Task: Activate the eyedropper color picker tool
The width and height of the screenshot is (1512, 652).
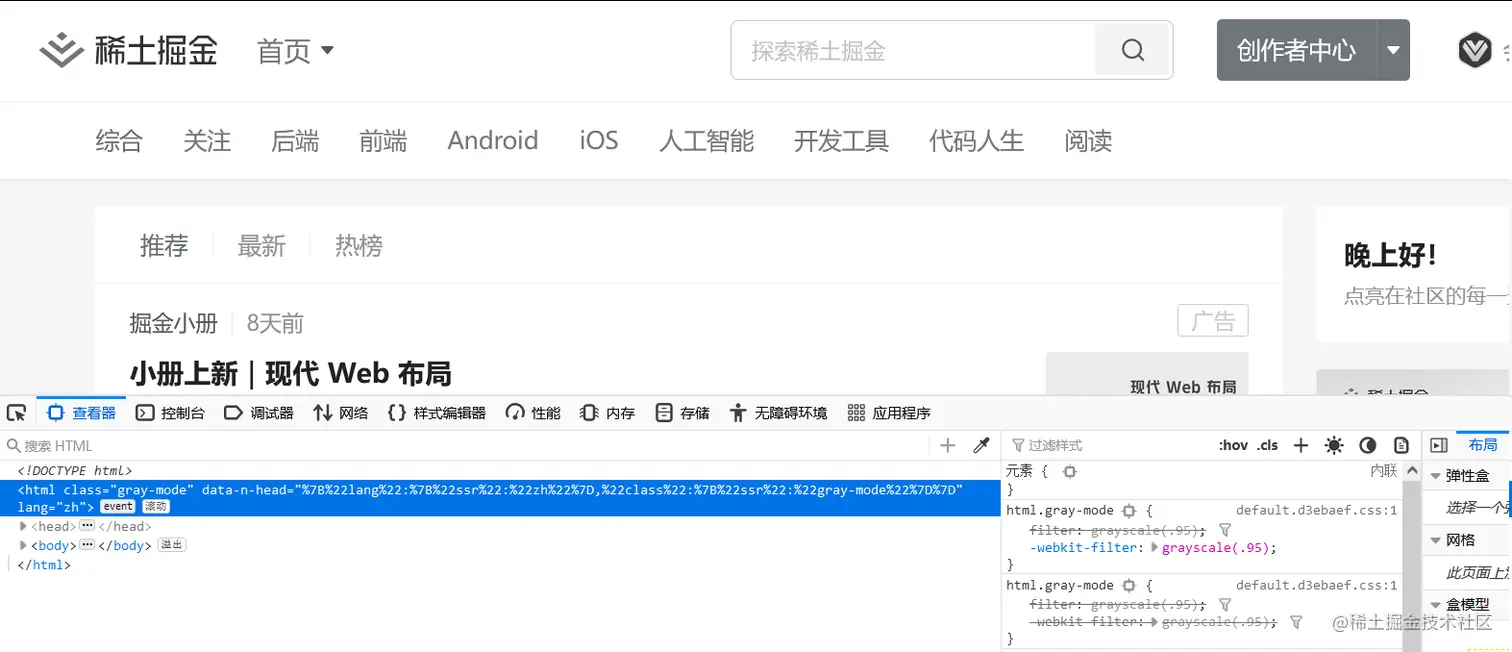Action: [981, 445]
